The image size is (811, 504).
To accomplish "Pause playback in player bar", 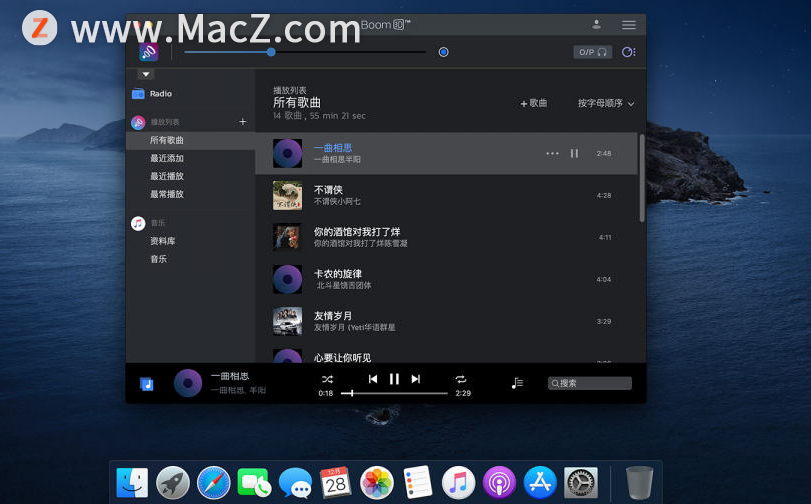I will pos(394,379).
